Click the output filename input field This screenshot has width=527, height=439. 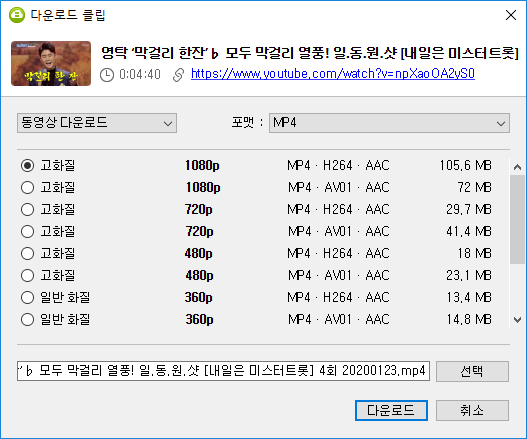(224, 371)
